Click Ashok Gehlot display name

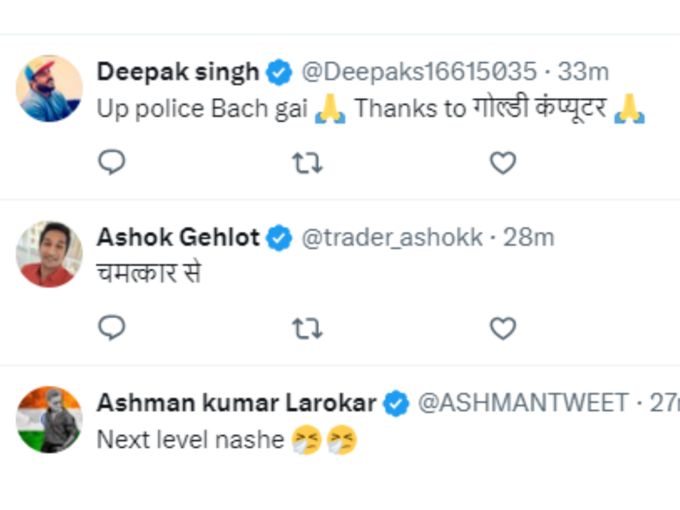tap(178, 237)
